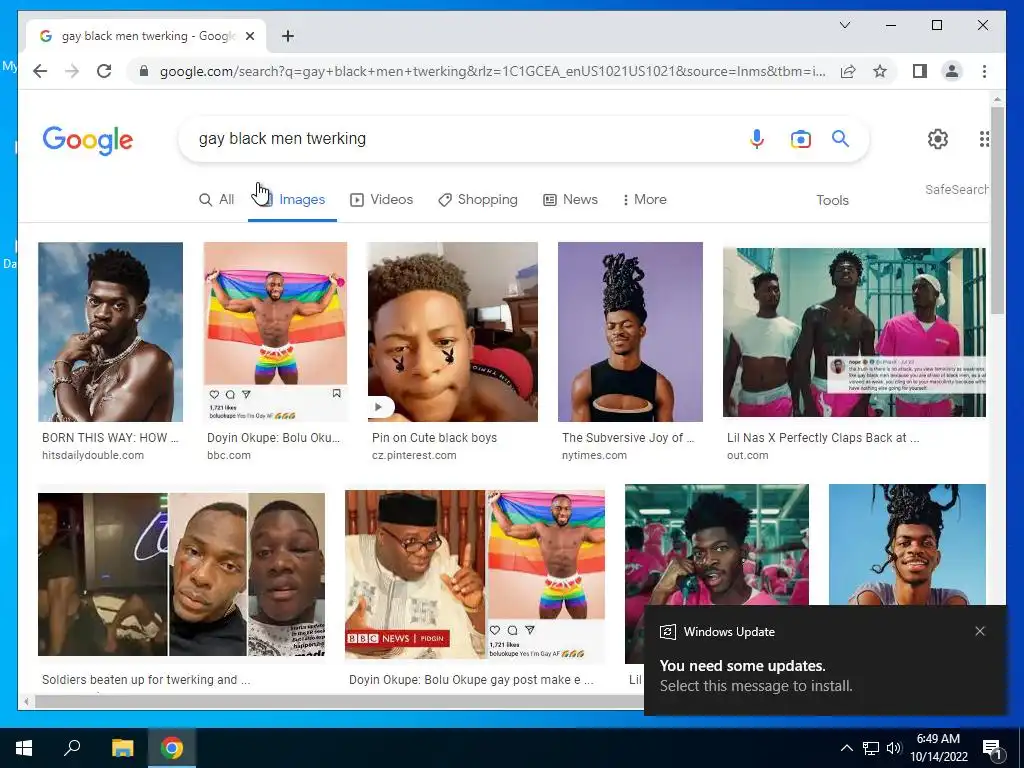Go back to the previous page
Viewport: 1024px width, 768px height.
tap(40, 71)
